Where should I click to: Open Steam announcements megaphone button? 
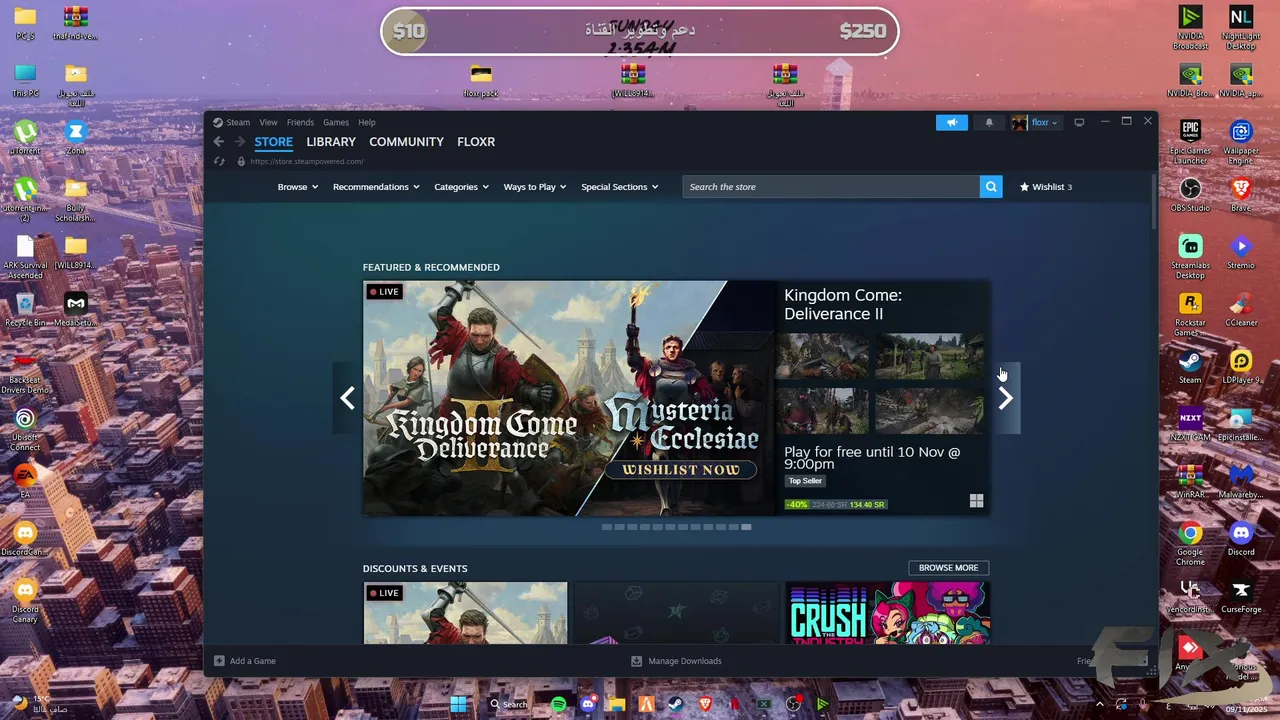tap(952, 122)
